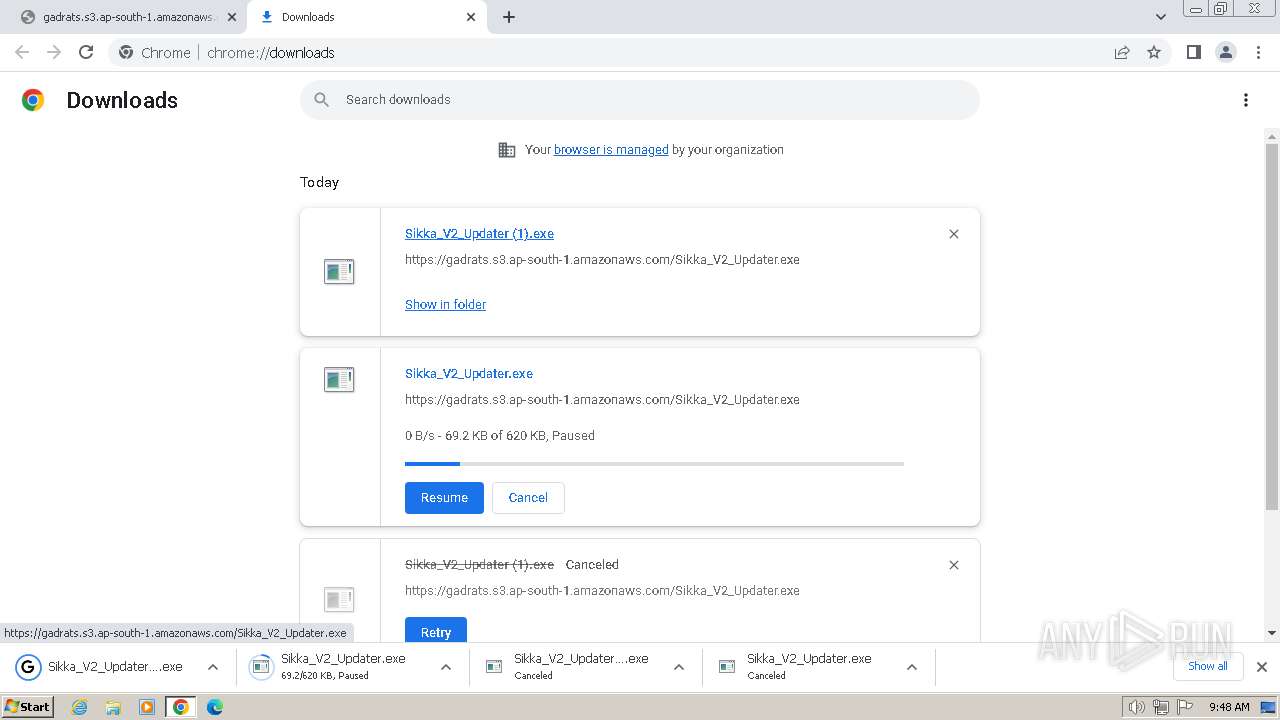Viewport: 1280px width, 720px height.
Task: Click the Chrome logo beside Downloads heading
Action: (x=33, y=100)
